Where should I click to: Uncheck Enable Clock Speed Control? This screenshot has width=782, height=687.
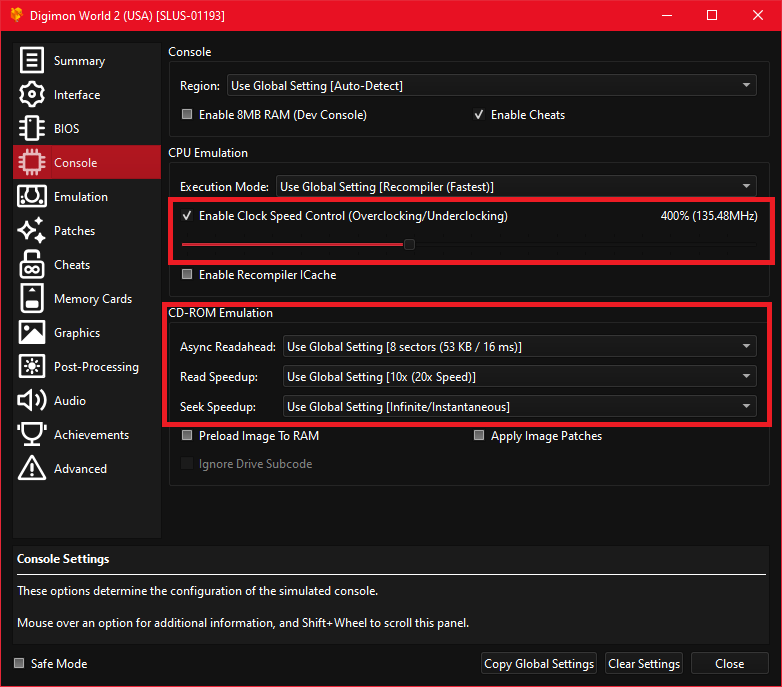tap(187, 215)
